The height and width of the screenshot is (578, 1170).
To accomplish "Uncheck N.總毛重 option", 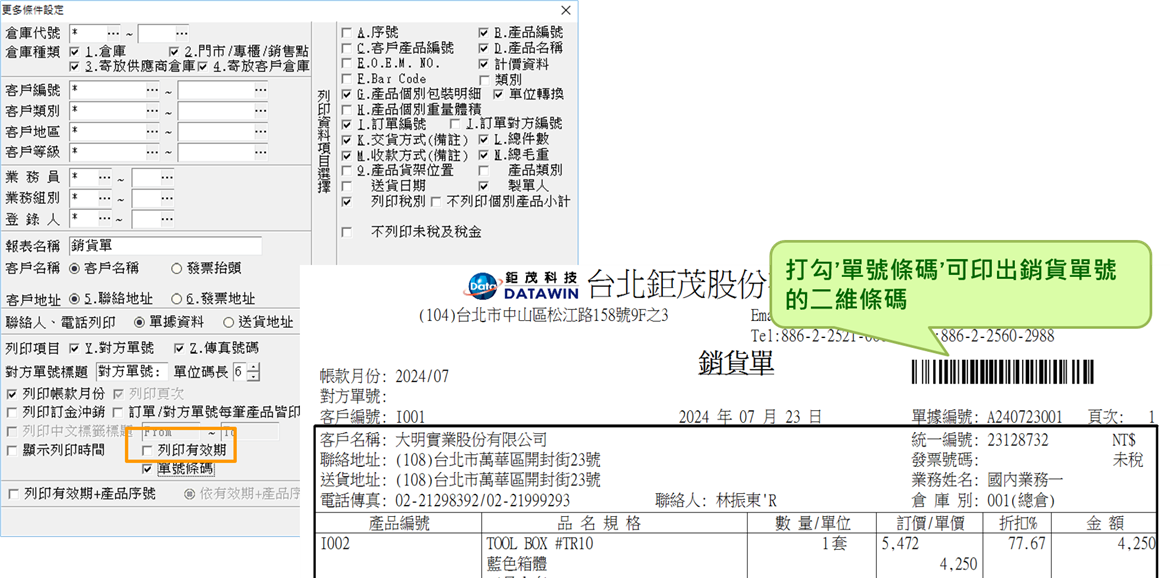I will point(484,156).
